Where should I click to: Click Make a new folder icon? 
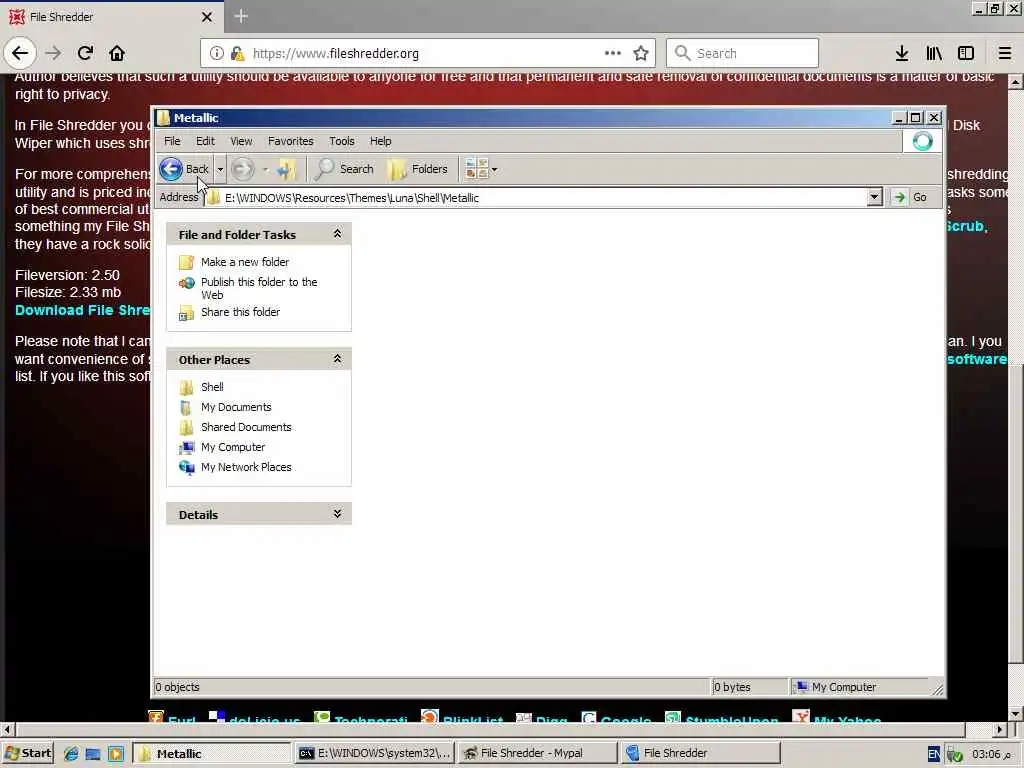(x=186, y=262)
